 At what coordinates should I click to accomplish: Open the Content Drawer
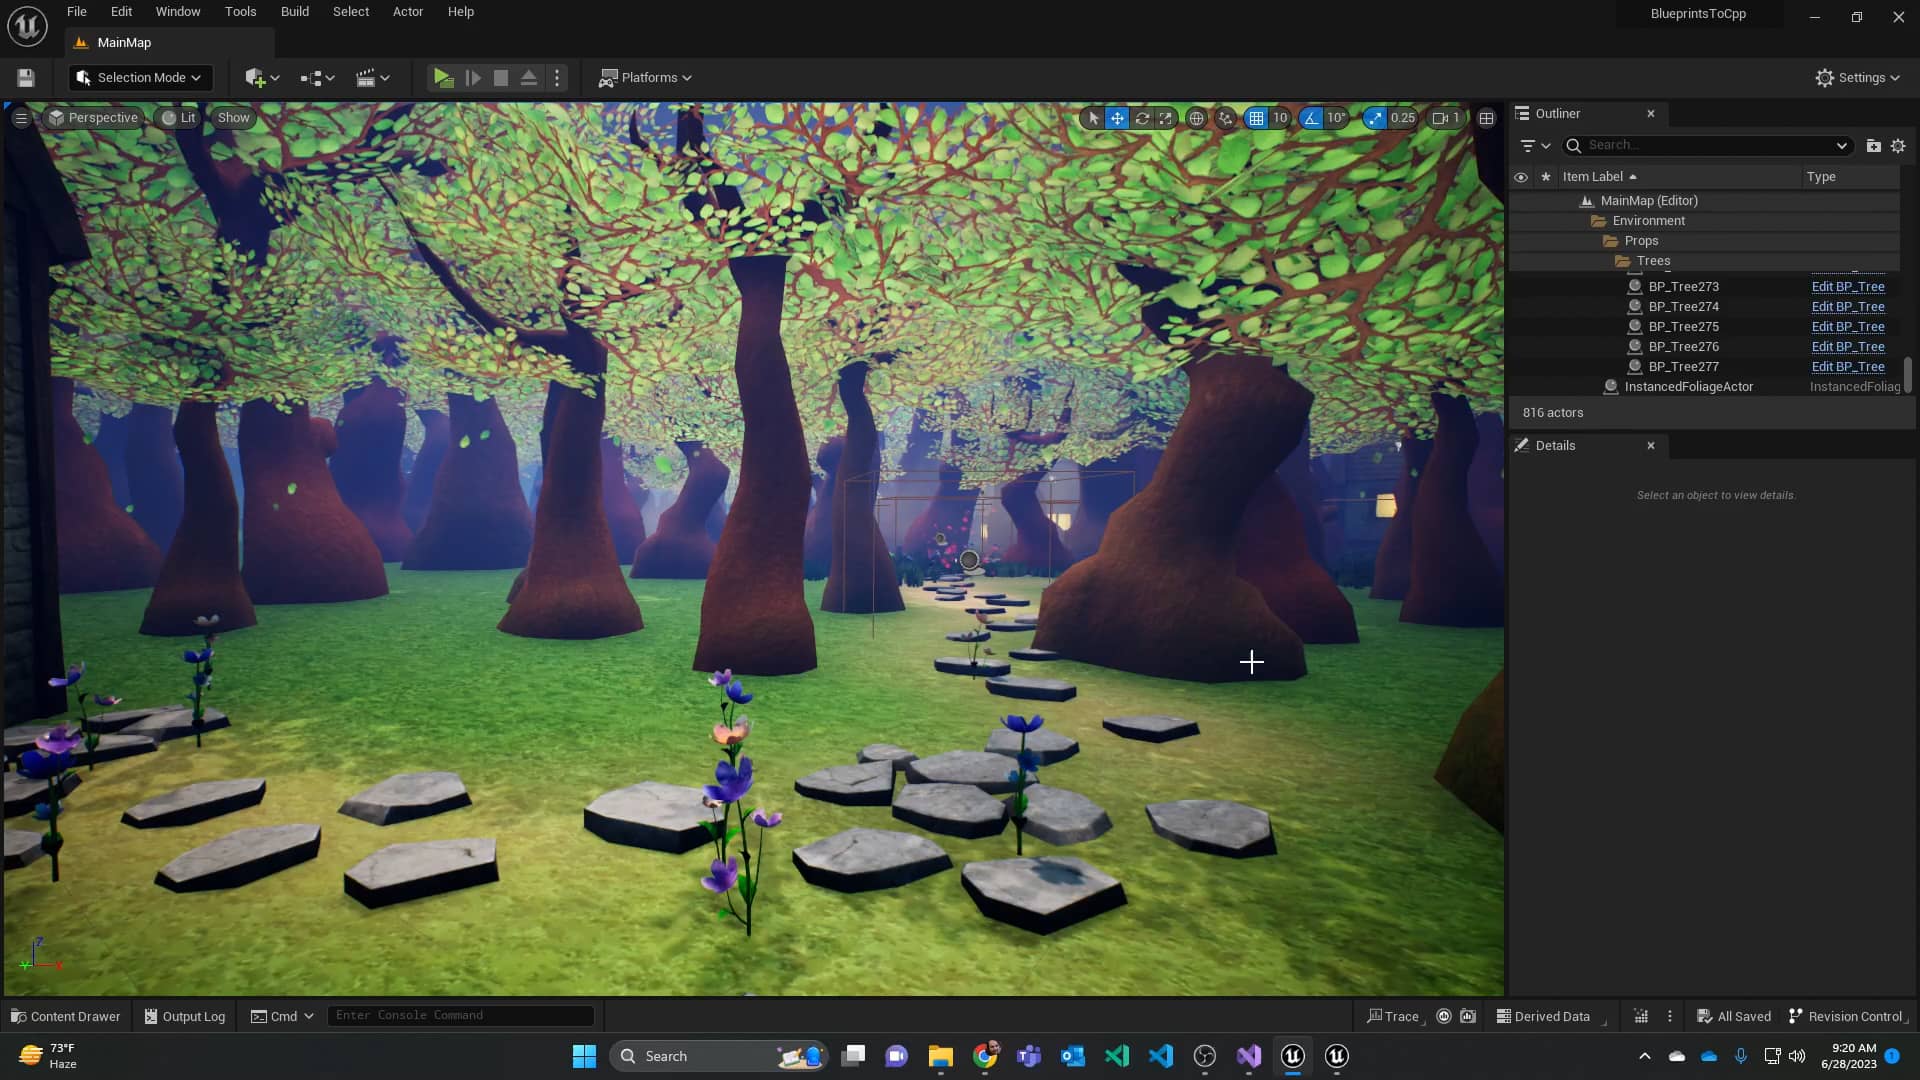[x=66, y=1016]
